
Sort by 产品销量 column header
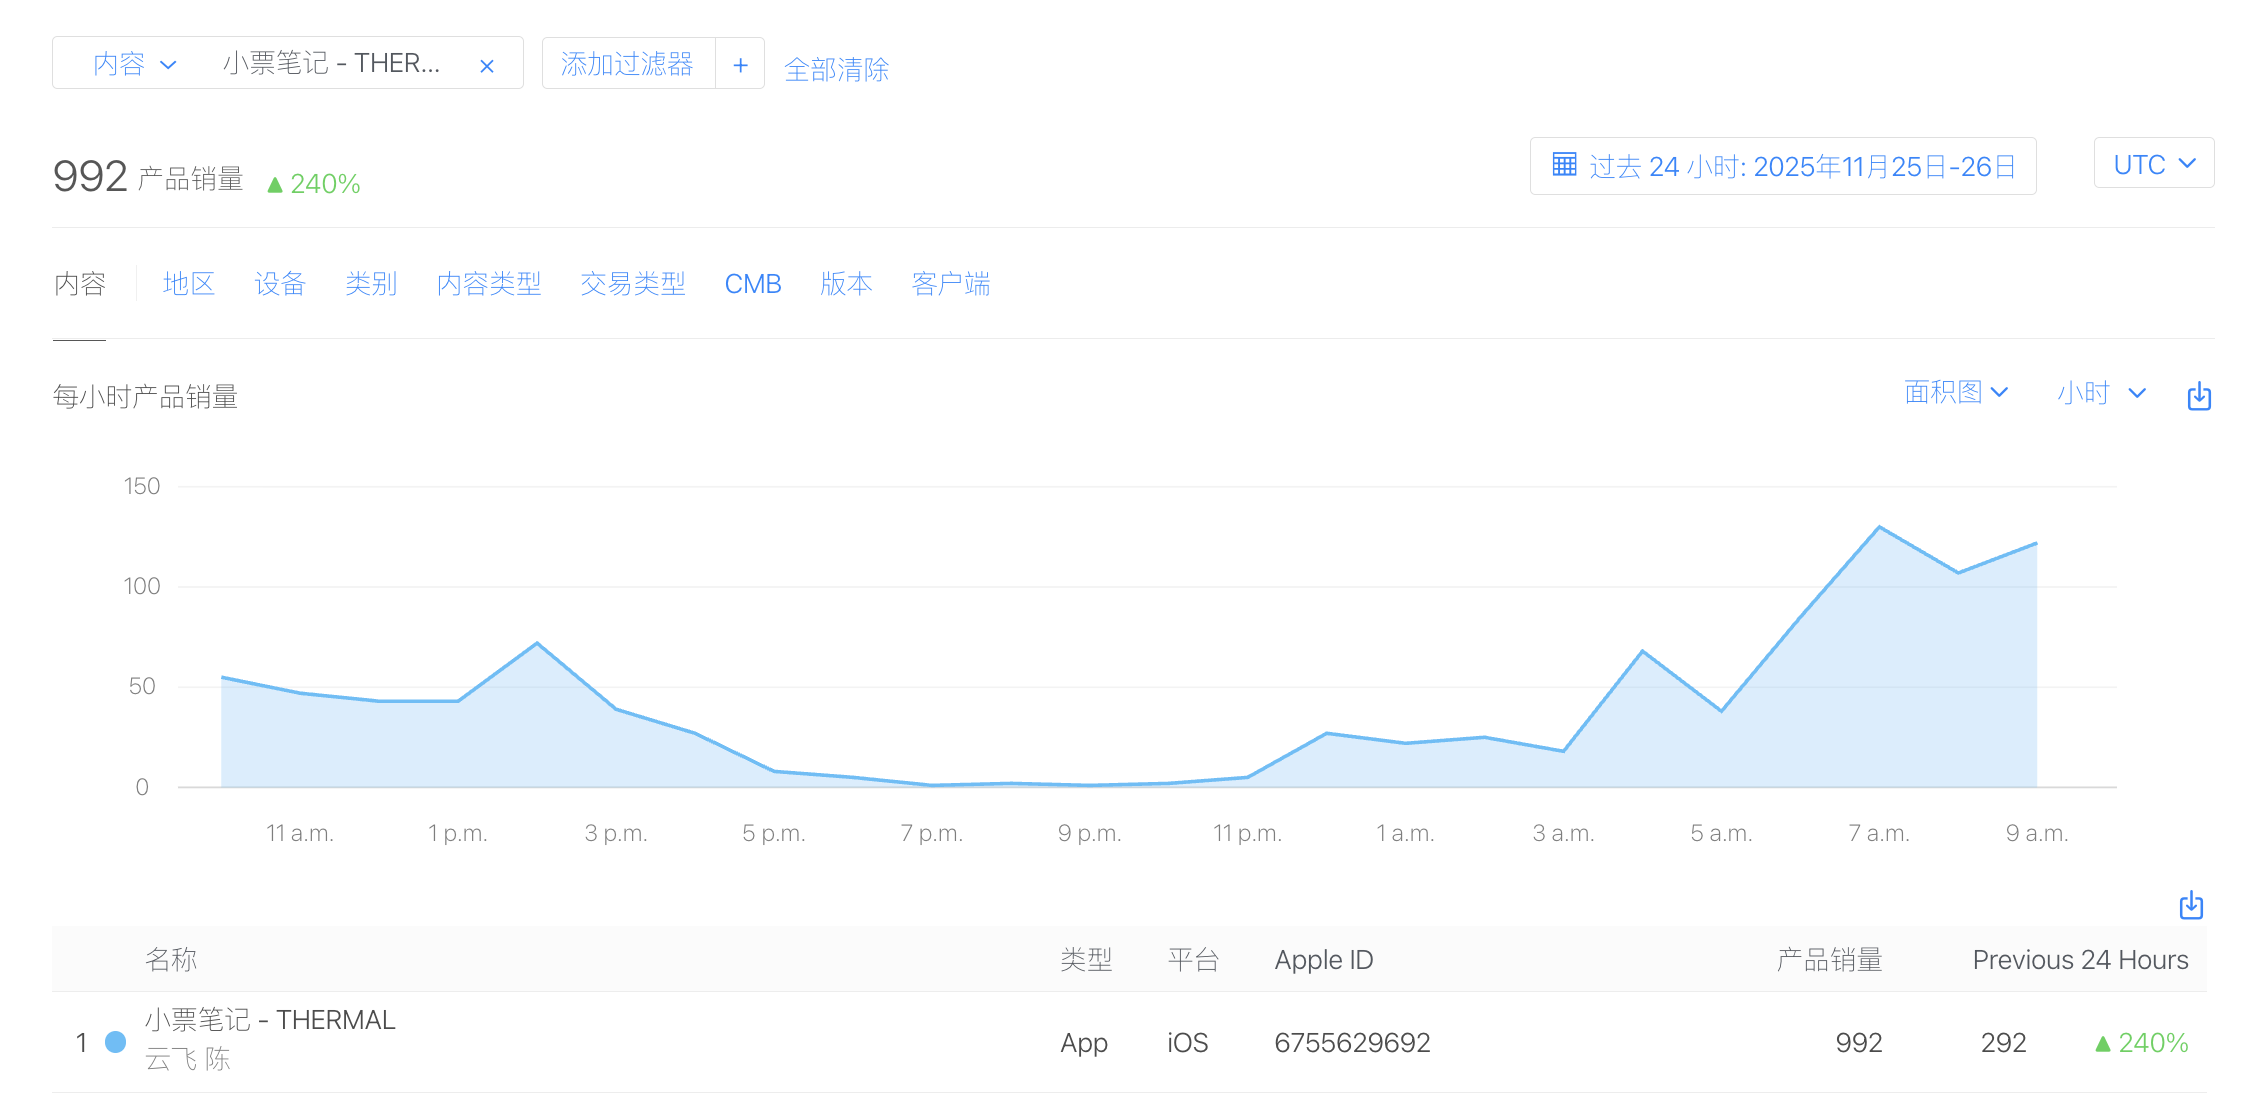(1828, 960)
